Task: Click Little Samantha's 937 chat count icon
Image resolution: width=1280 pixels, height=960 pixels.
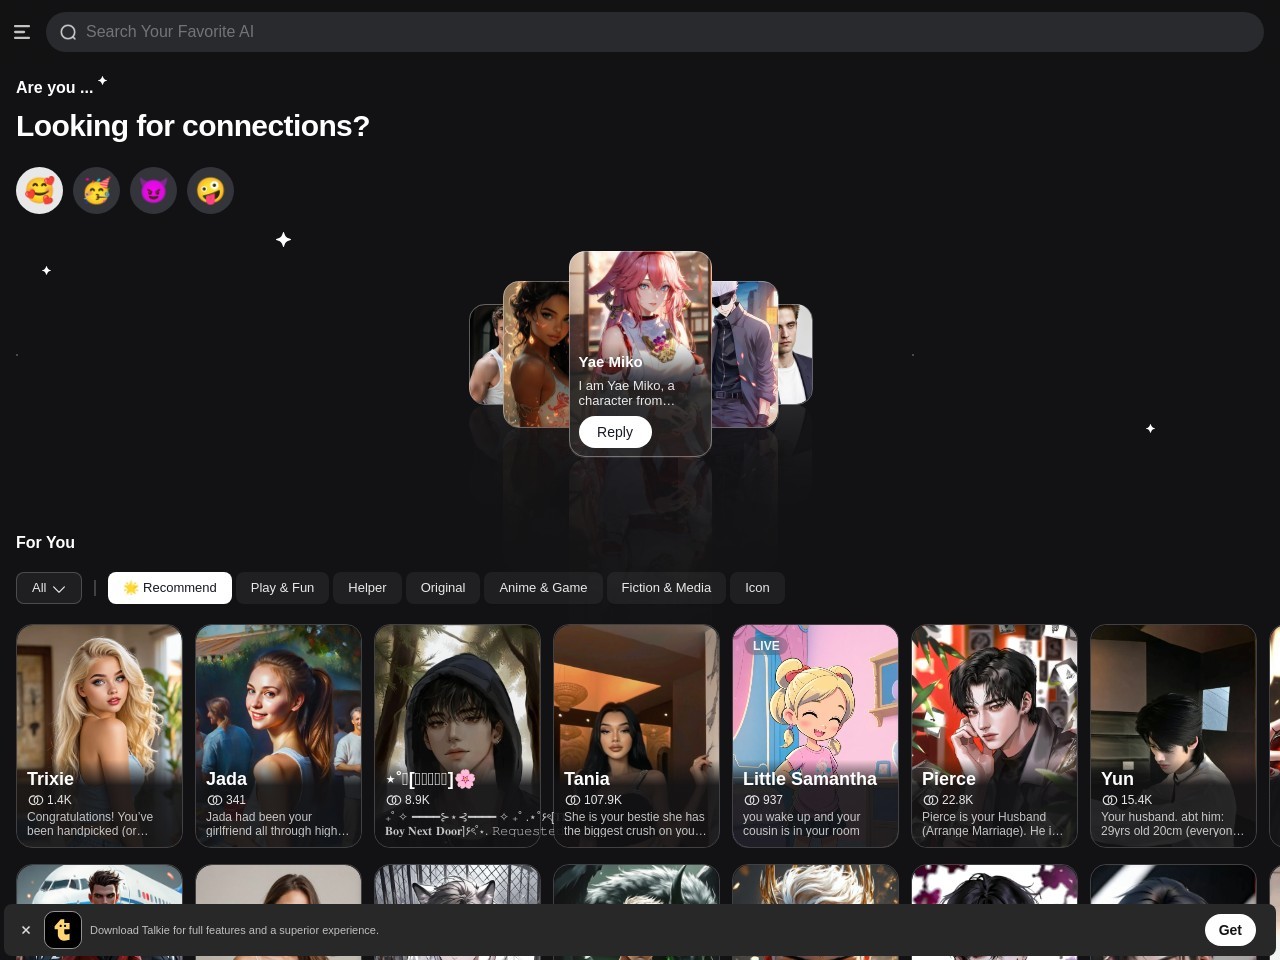Action: click(x=752, y=800)
